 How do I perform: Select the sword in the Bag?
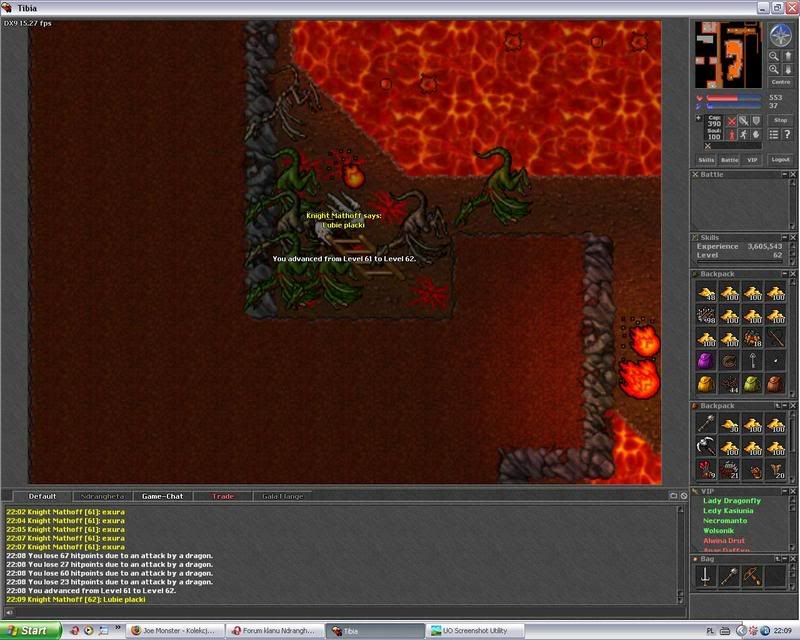(707, 577)
